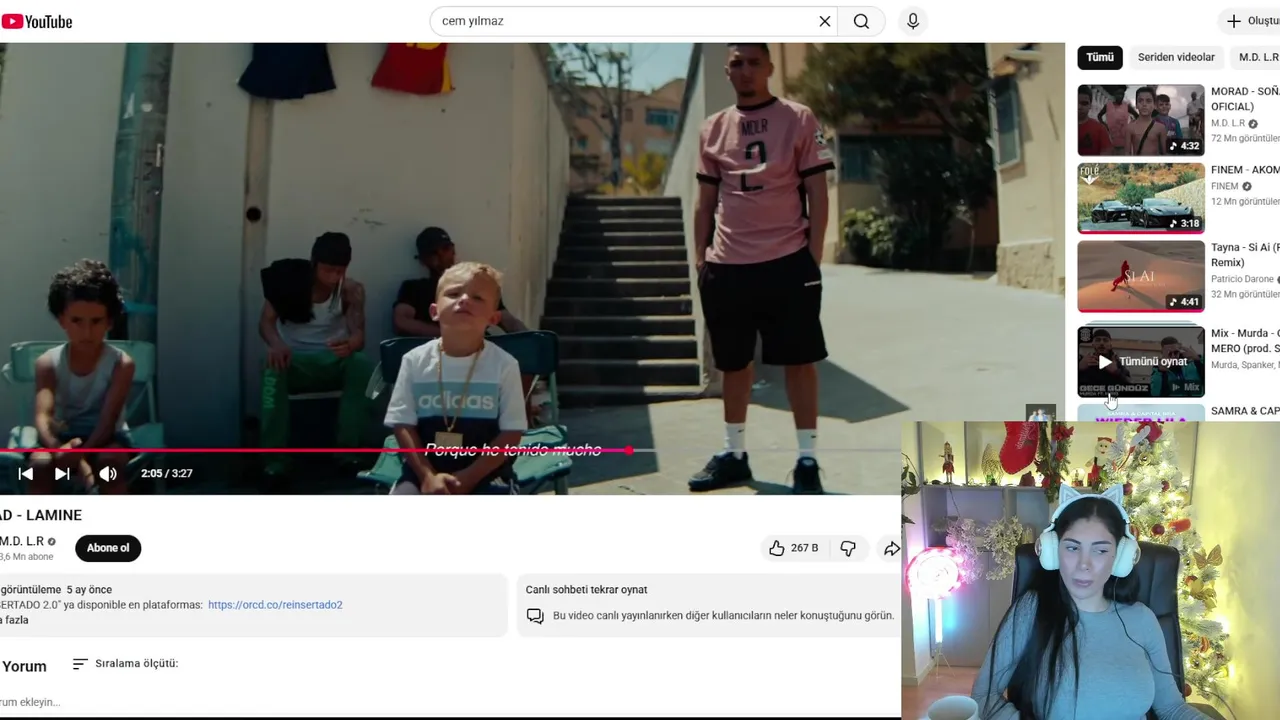Open MORAD video thumbnail 4:32
The width and height of the screenshot is (1280, 720).
(x=1141, y=120)
